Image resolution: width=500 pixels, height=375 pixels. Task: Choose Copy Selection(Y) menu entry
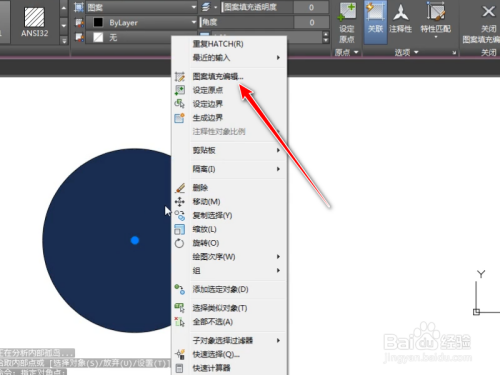(229, 215)
